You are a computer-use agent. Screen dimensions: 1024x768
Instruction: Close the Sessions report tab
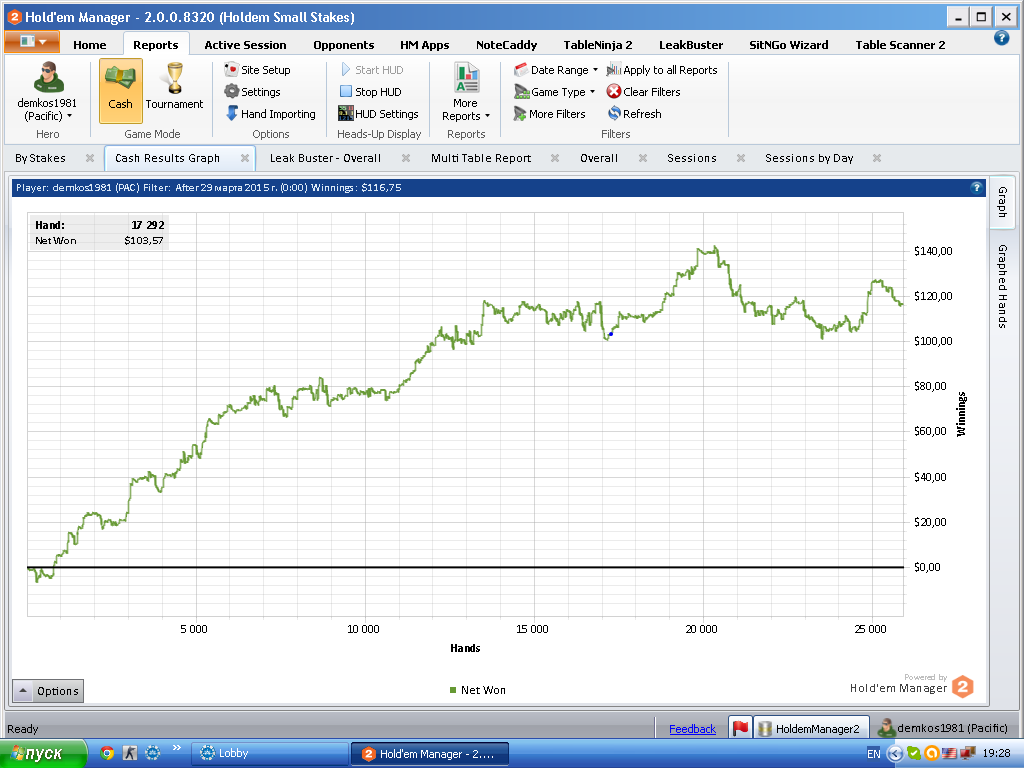point(741,158)
